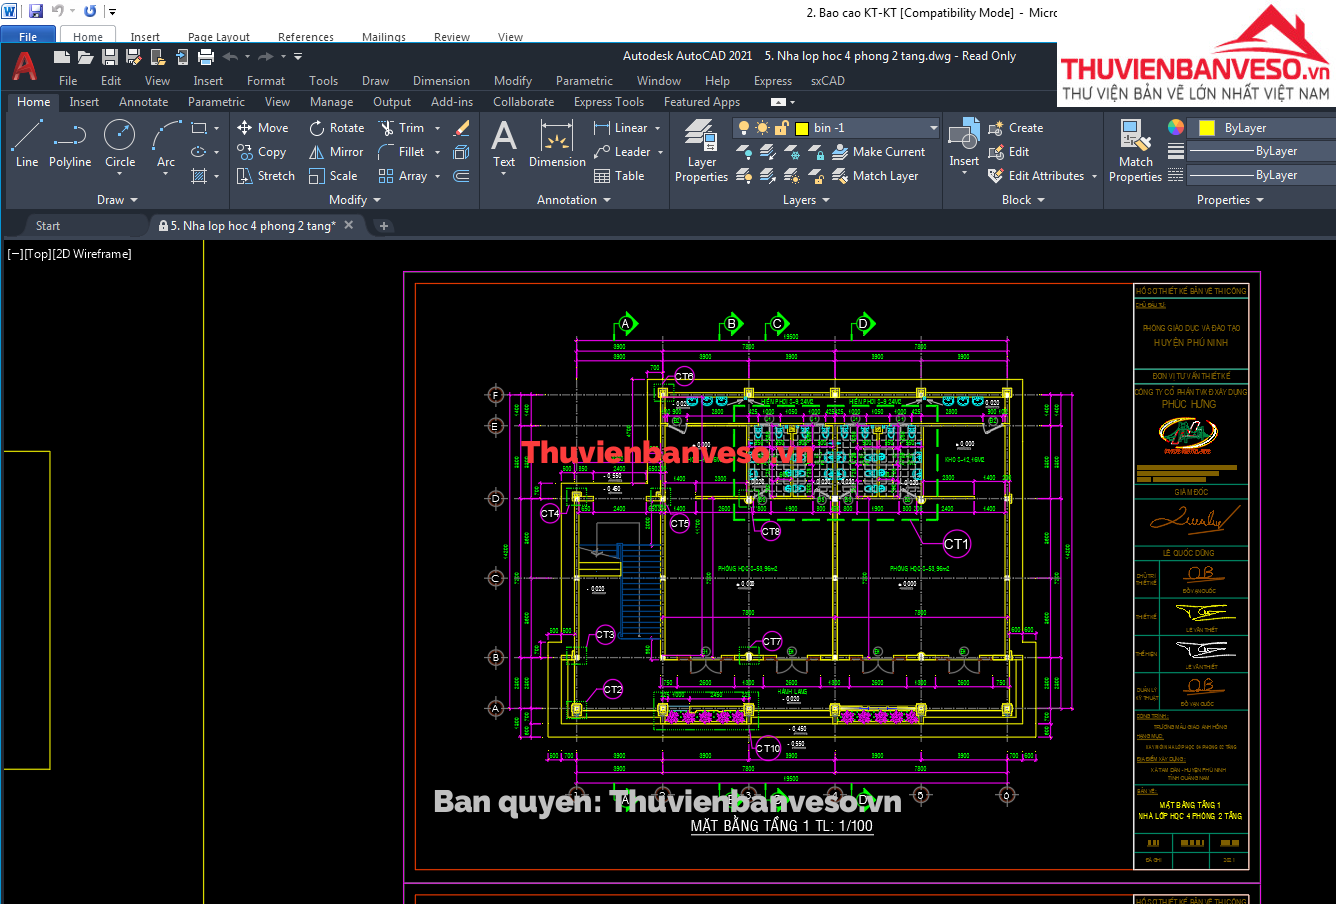Image resolution: width=1336 pixels, height=904 pixels.
Task: Expand the Draw panel
Action: (x=117, y=200)
